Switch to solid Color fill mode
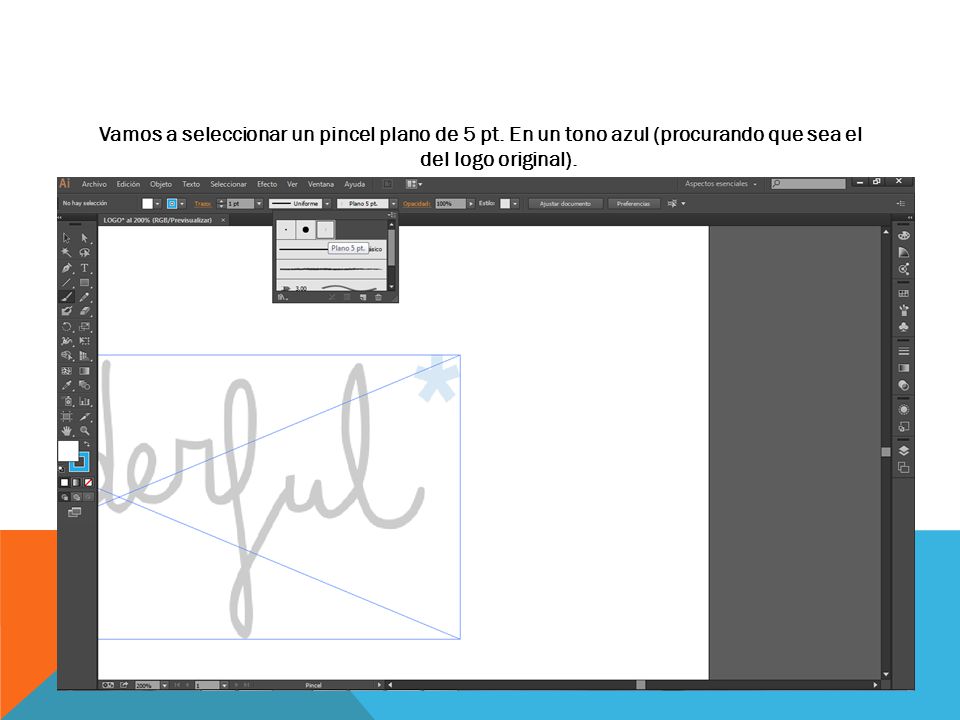 click(64, 482)
